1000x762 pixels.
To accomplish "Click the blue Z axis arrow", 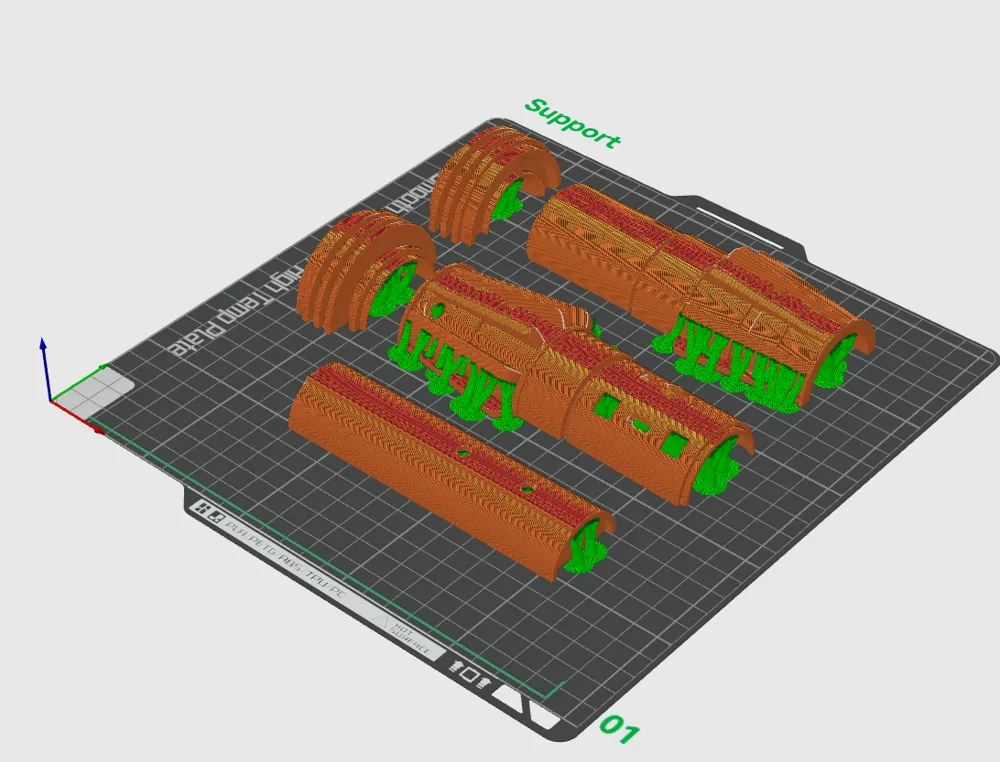I will click(45, 369).
